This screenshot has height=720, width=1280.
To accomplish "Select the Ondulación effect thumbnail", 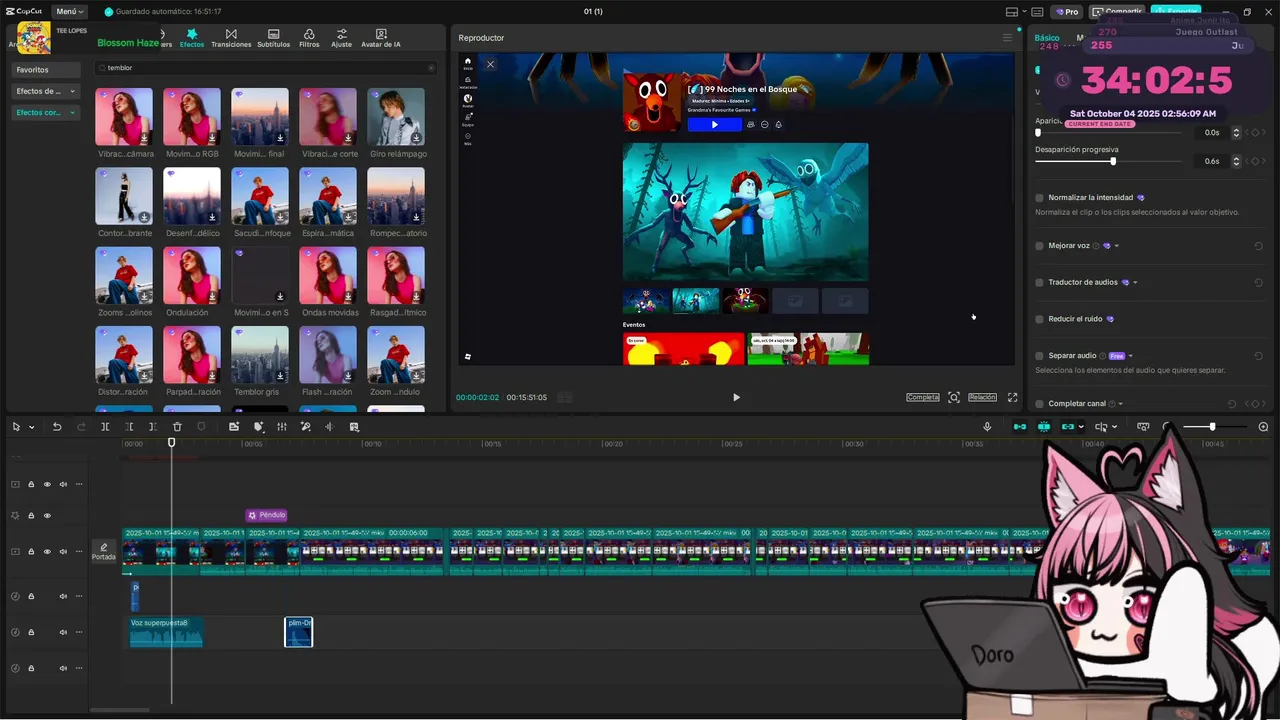I will click(192, 276).
